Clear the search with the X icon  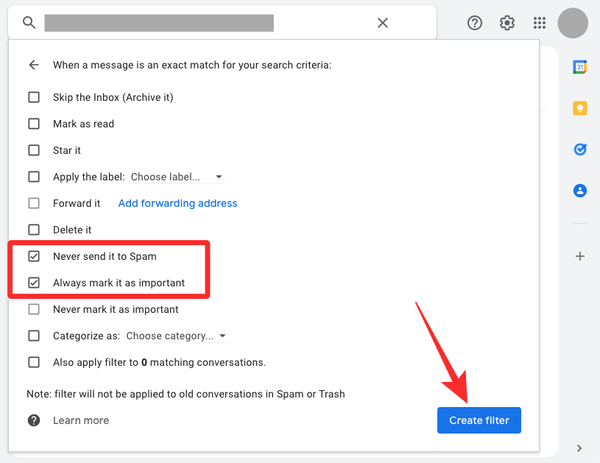point(383,23)
